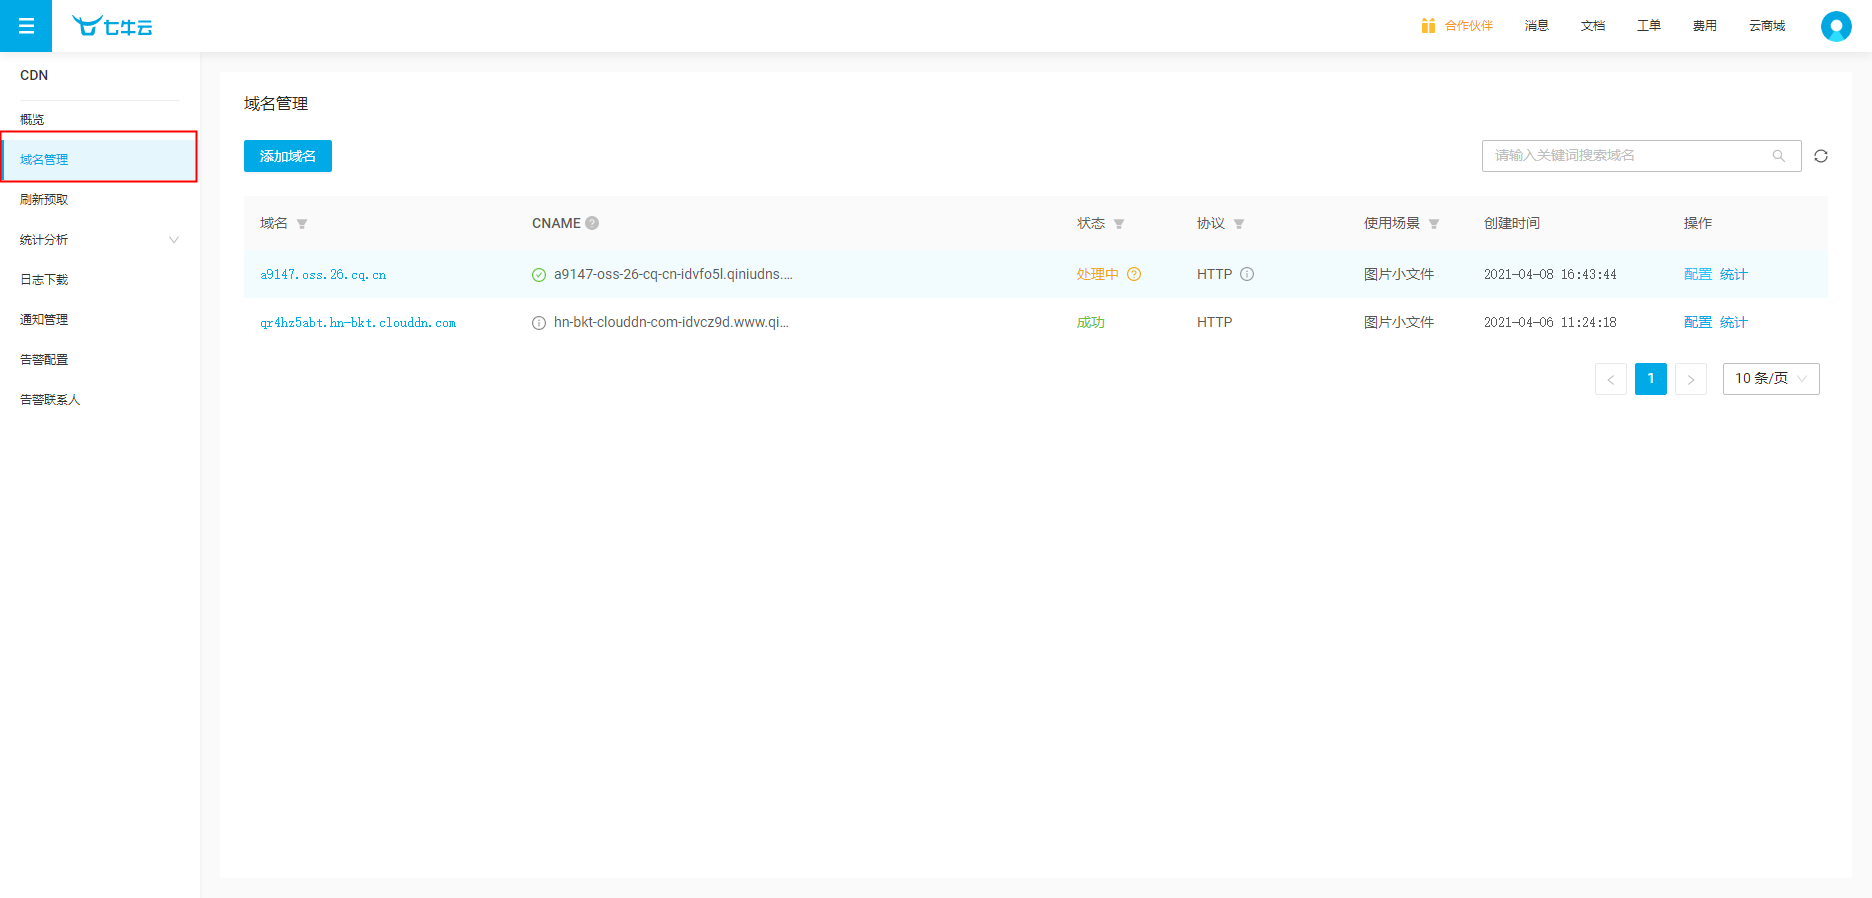Go to 刷新预取 in the sidebar
This screenshot has height=898, width=1872.
[44, 200]
